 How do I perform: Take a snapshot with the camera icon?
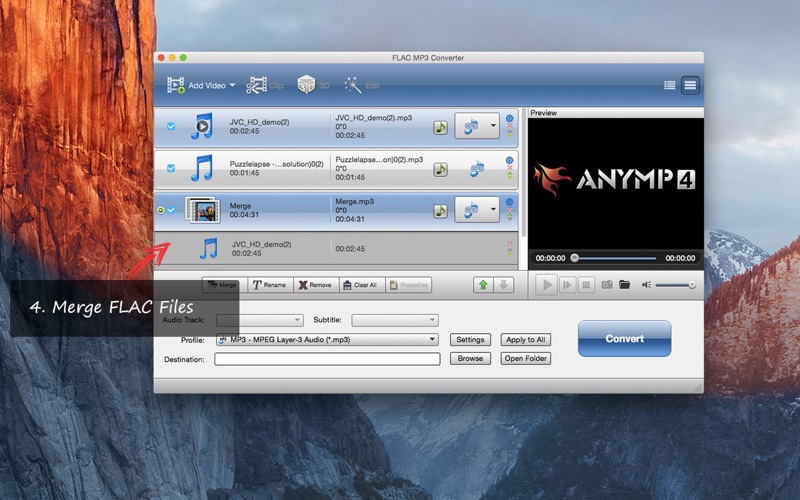click(x=607, y=285)
